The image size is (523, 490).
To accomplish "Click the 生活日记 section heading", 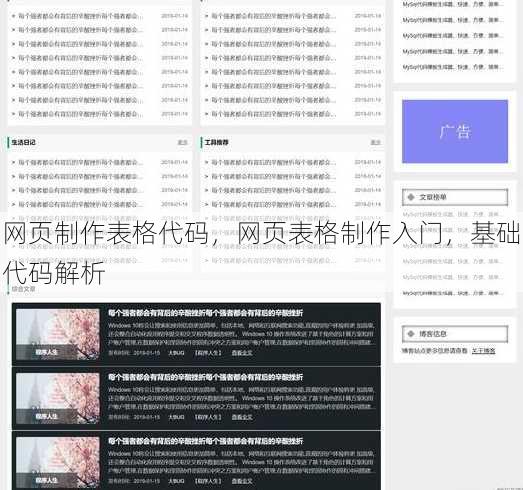I will 23,142.
